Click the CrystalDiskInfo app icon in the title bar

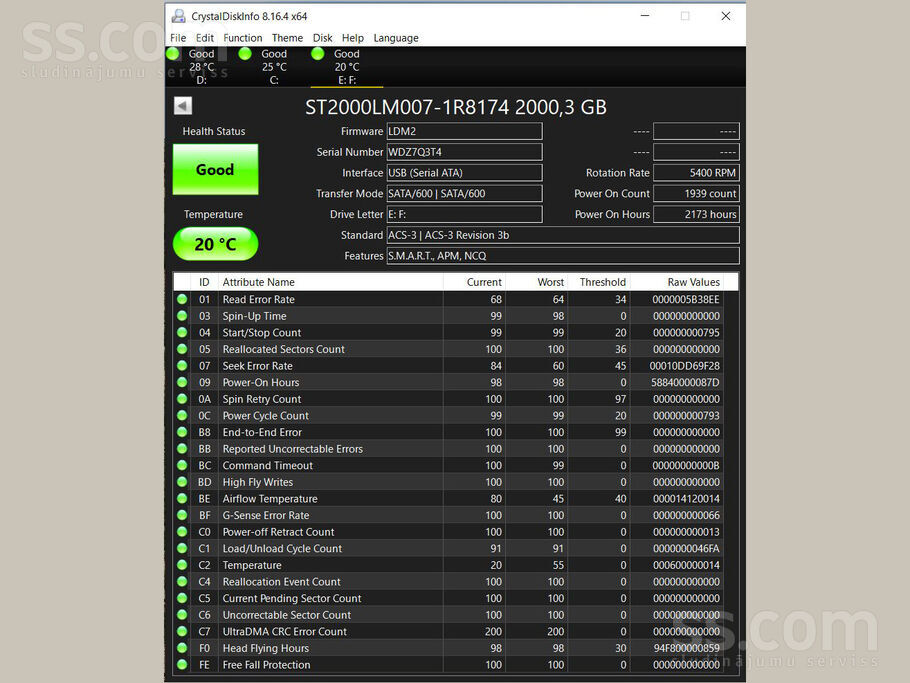pyautogui.click(x=179, y=16)
